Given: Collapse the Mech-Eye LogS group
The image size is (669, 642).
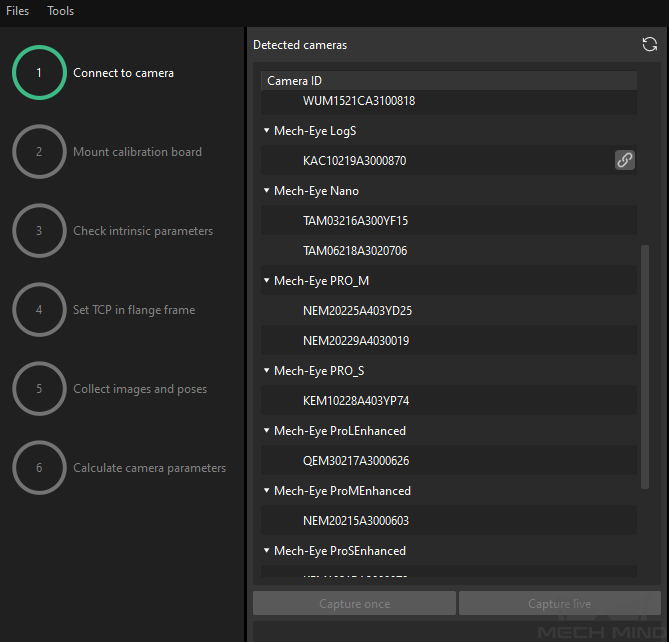Looking at the screenshot, I should coord(267,131).
